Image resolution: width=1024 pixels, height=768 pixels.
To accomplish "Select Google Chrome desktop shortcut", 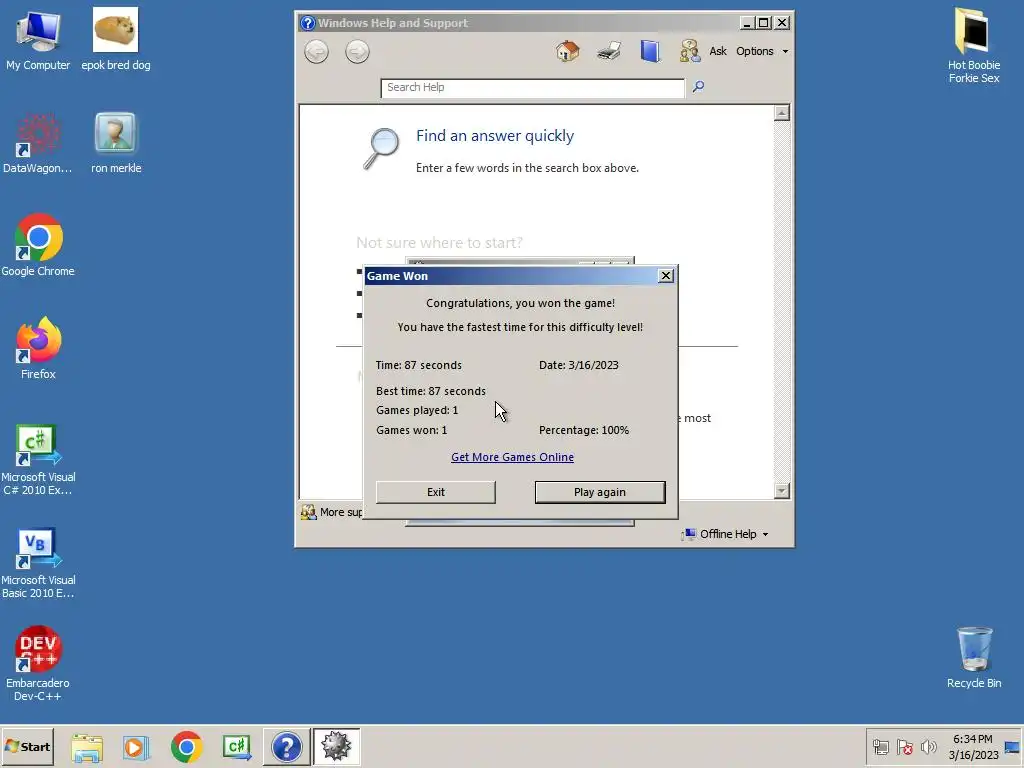I will pyautogui.click(x=38, y=246).
